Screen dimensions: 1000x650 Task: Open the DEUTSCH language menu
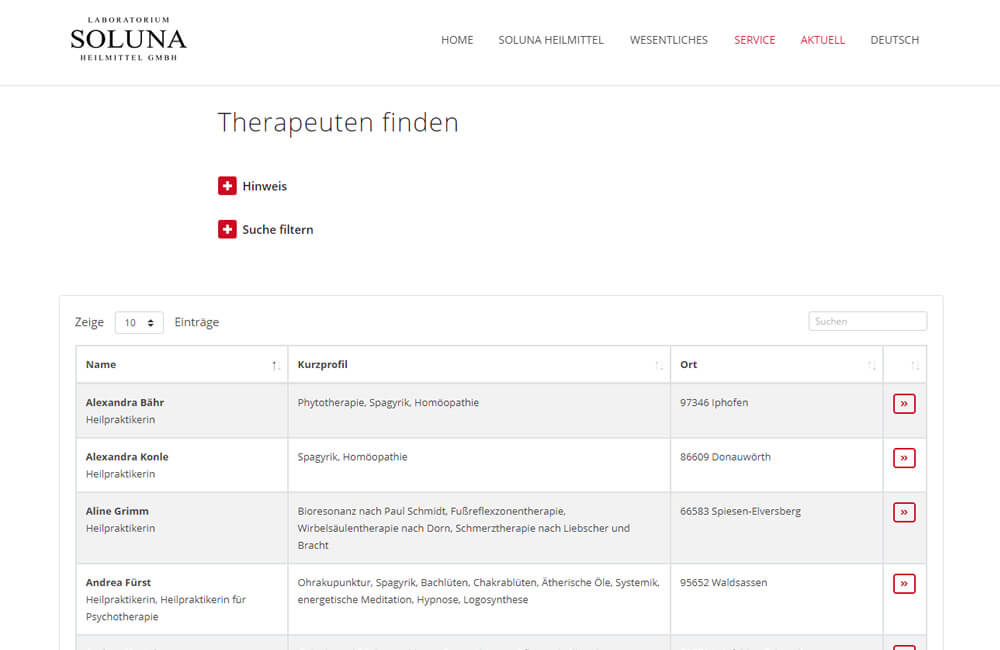coord(894,40)
